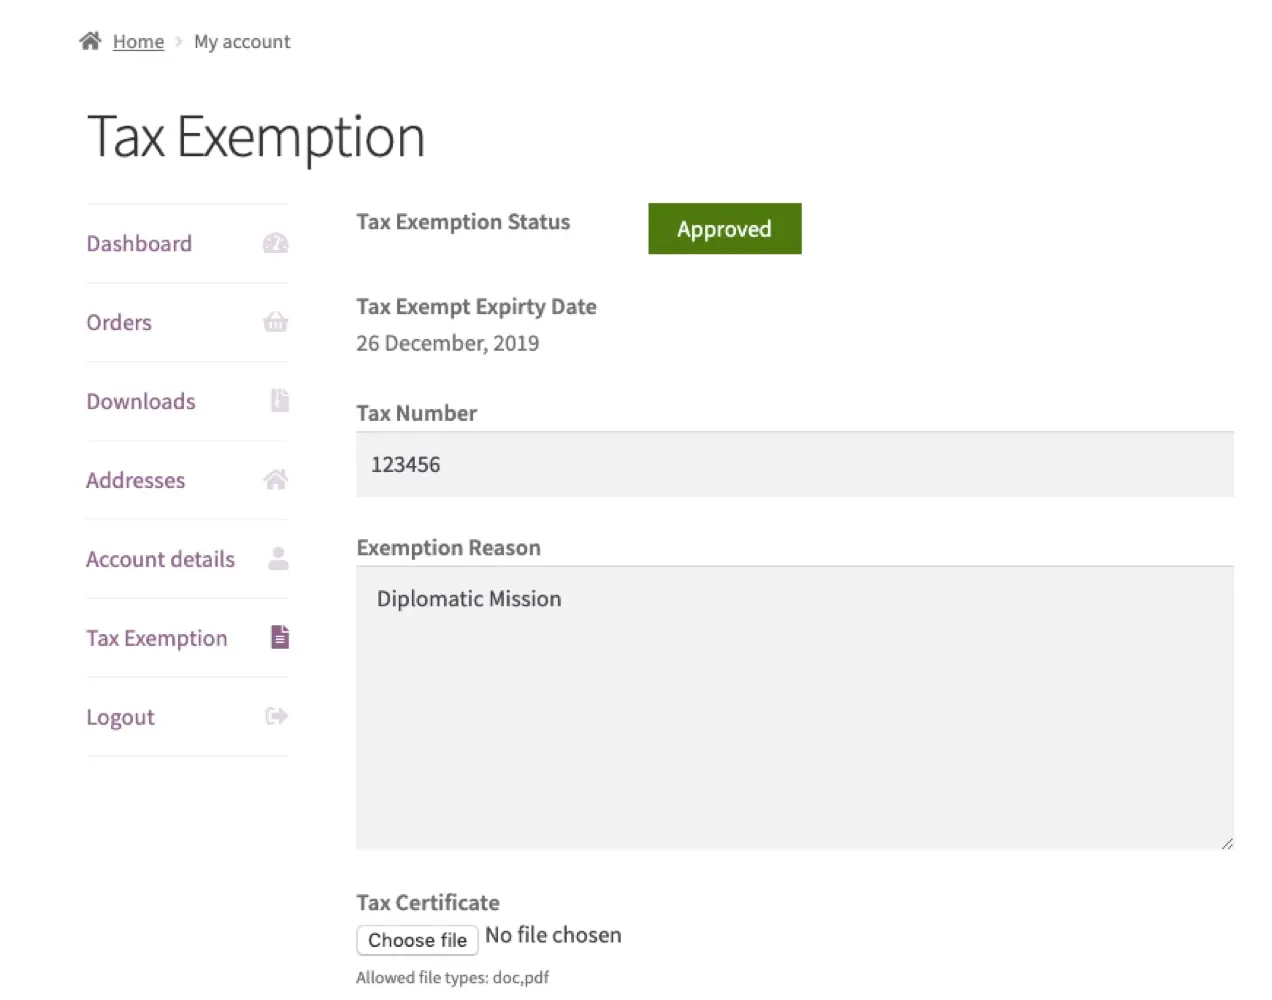The width and height of the screenshot is (1272, 1000).
Task: Open the Home breadcrumb link
Action: 138,42
